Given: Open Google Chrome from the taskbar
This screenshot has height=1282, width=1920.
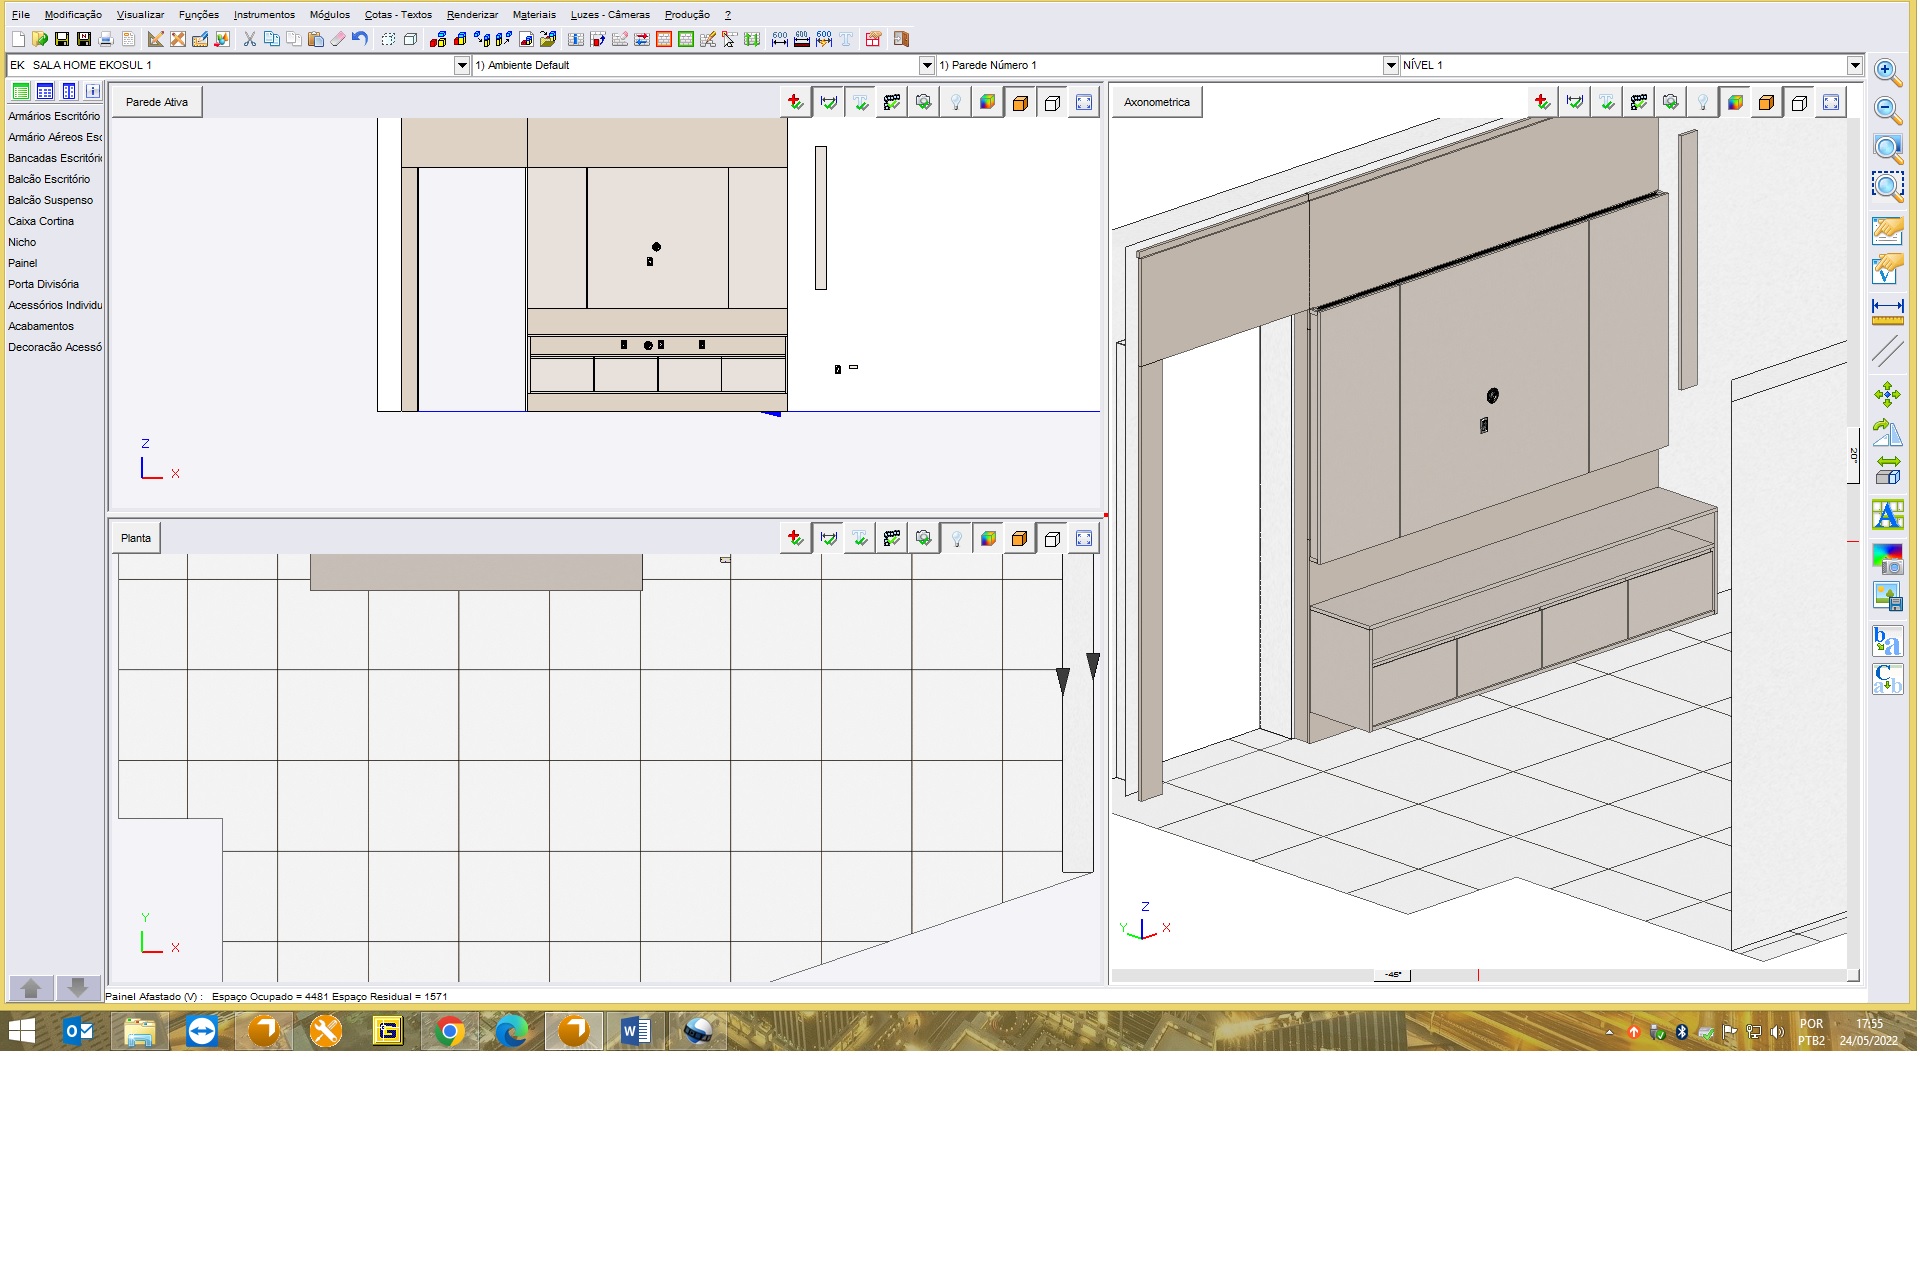Looking at the screenshot, I should (x=450, y=1031).
